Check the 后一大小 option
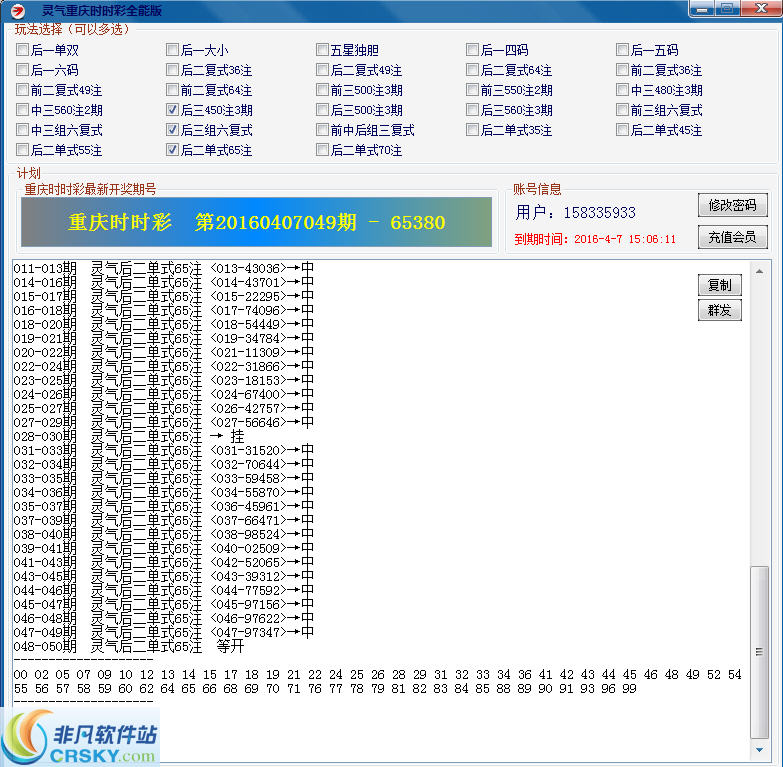This screenshot has height=767, width=783. click(172, 49)
